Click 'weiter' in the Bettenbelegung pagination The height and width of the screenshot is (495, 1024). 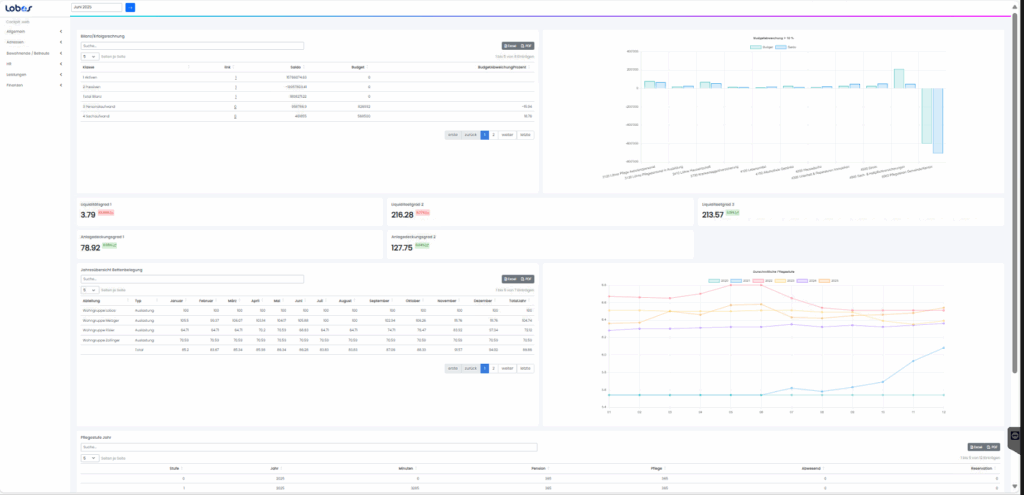point(507,368)
